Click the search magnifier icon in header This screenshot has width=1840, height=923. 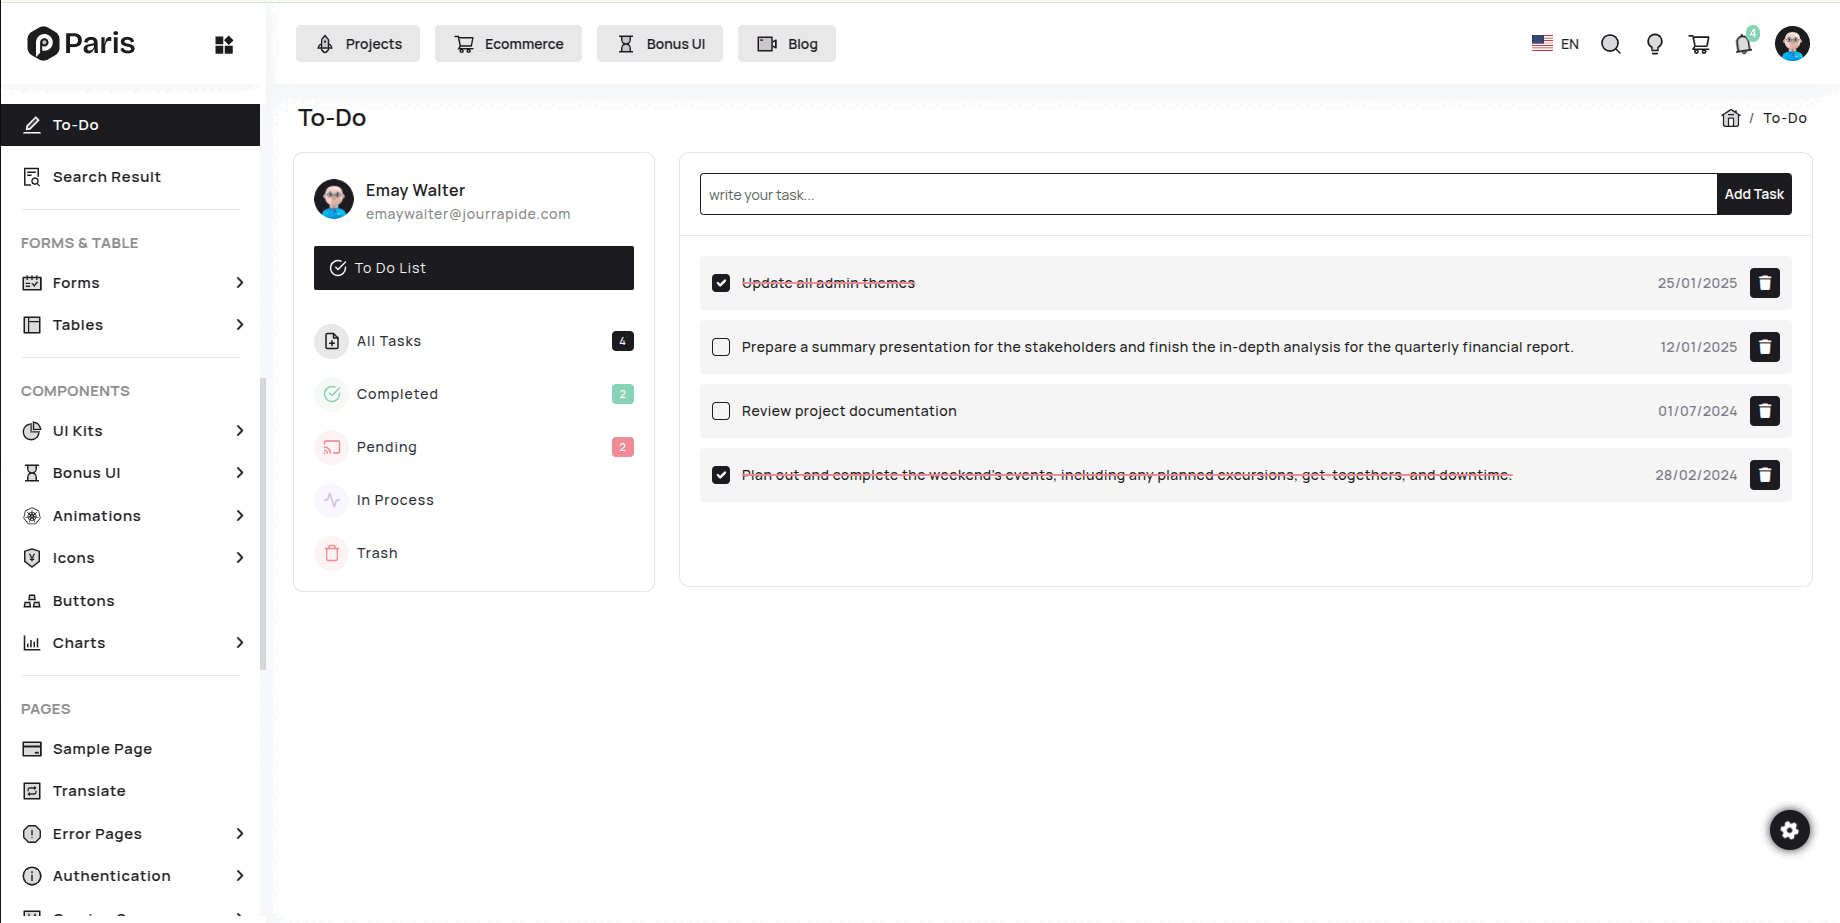1610,44
